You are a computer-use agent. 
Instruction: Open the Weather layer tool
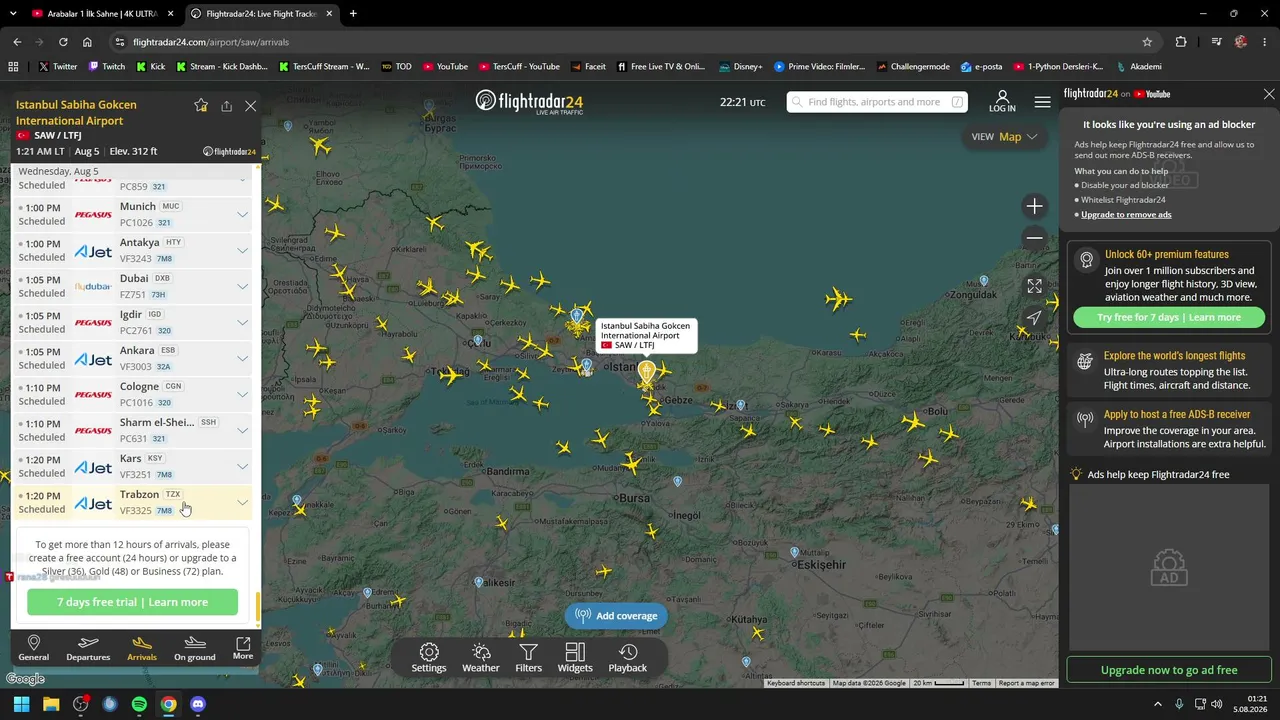pyautogui.click(x=481, y=658)
